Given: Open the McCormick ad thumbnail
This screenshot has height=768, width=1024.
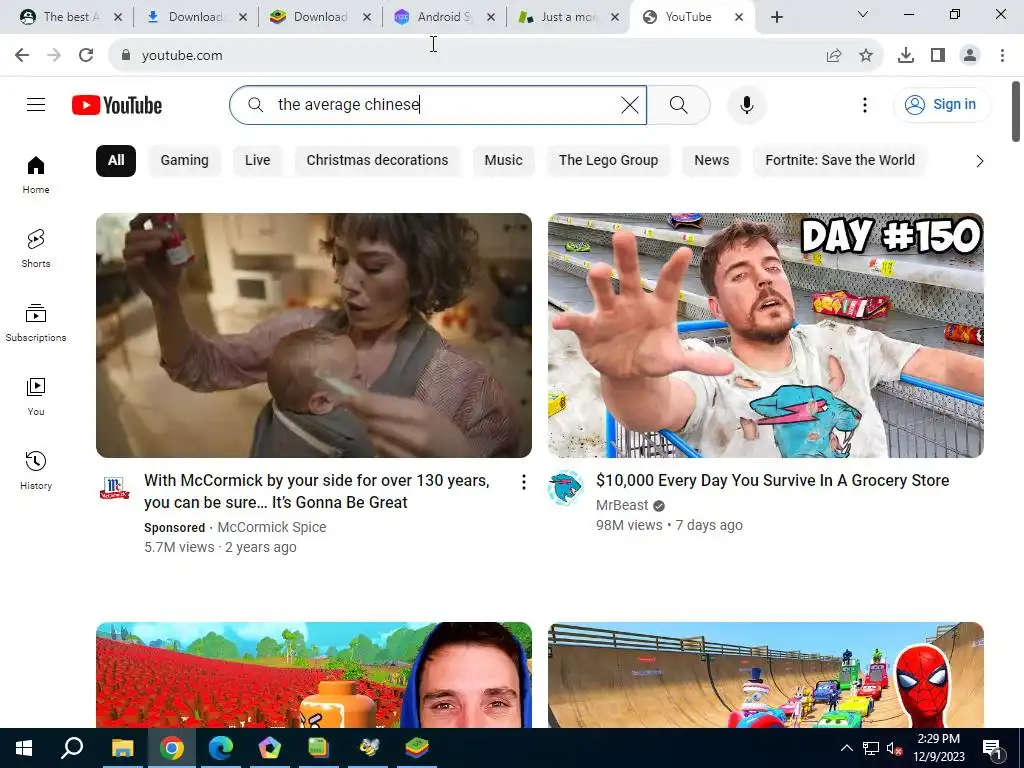Looking at the screenshot, I should [x=313, y=335].
